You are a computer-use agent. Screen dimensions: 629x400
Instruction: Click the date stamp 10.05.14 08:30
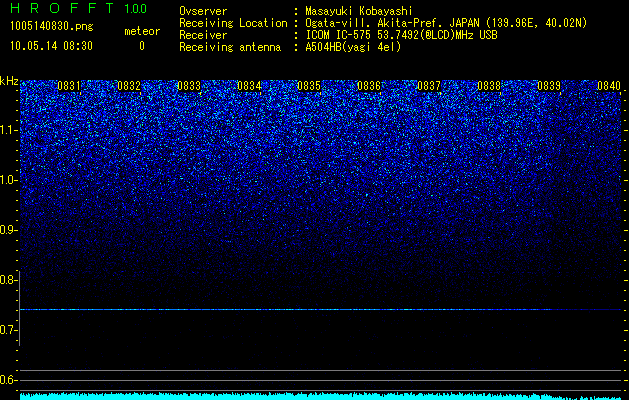point(51,46)
